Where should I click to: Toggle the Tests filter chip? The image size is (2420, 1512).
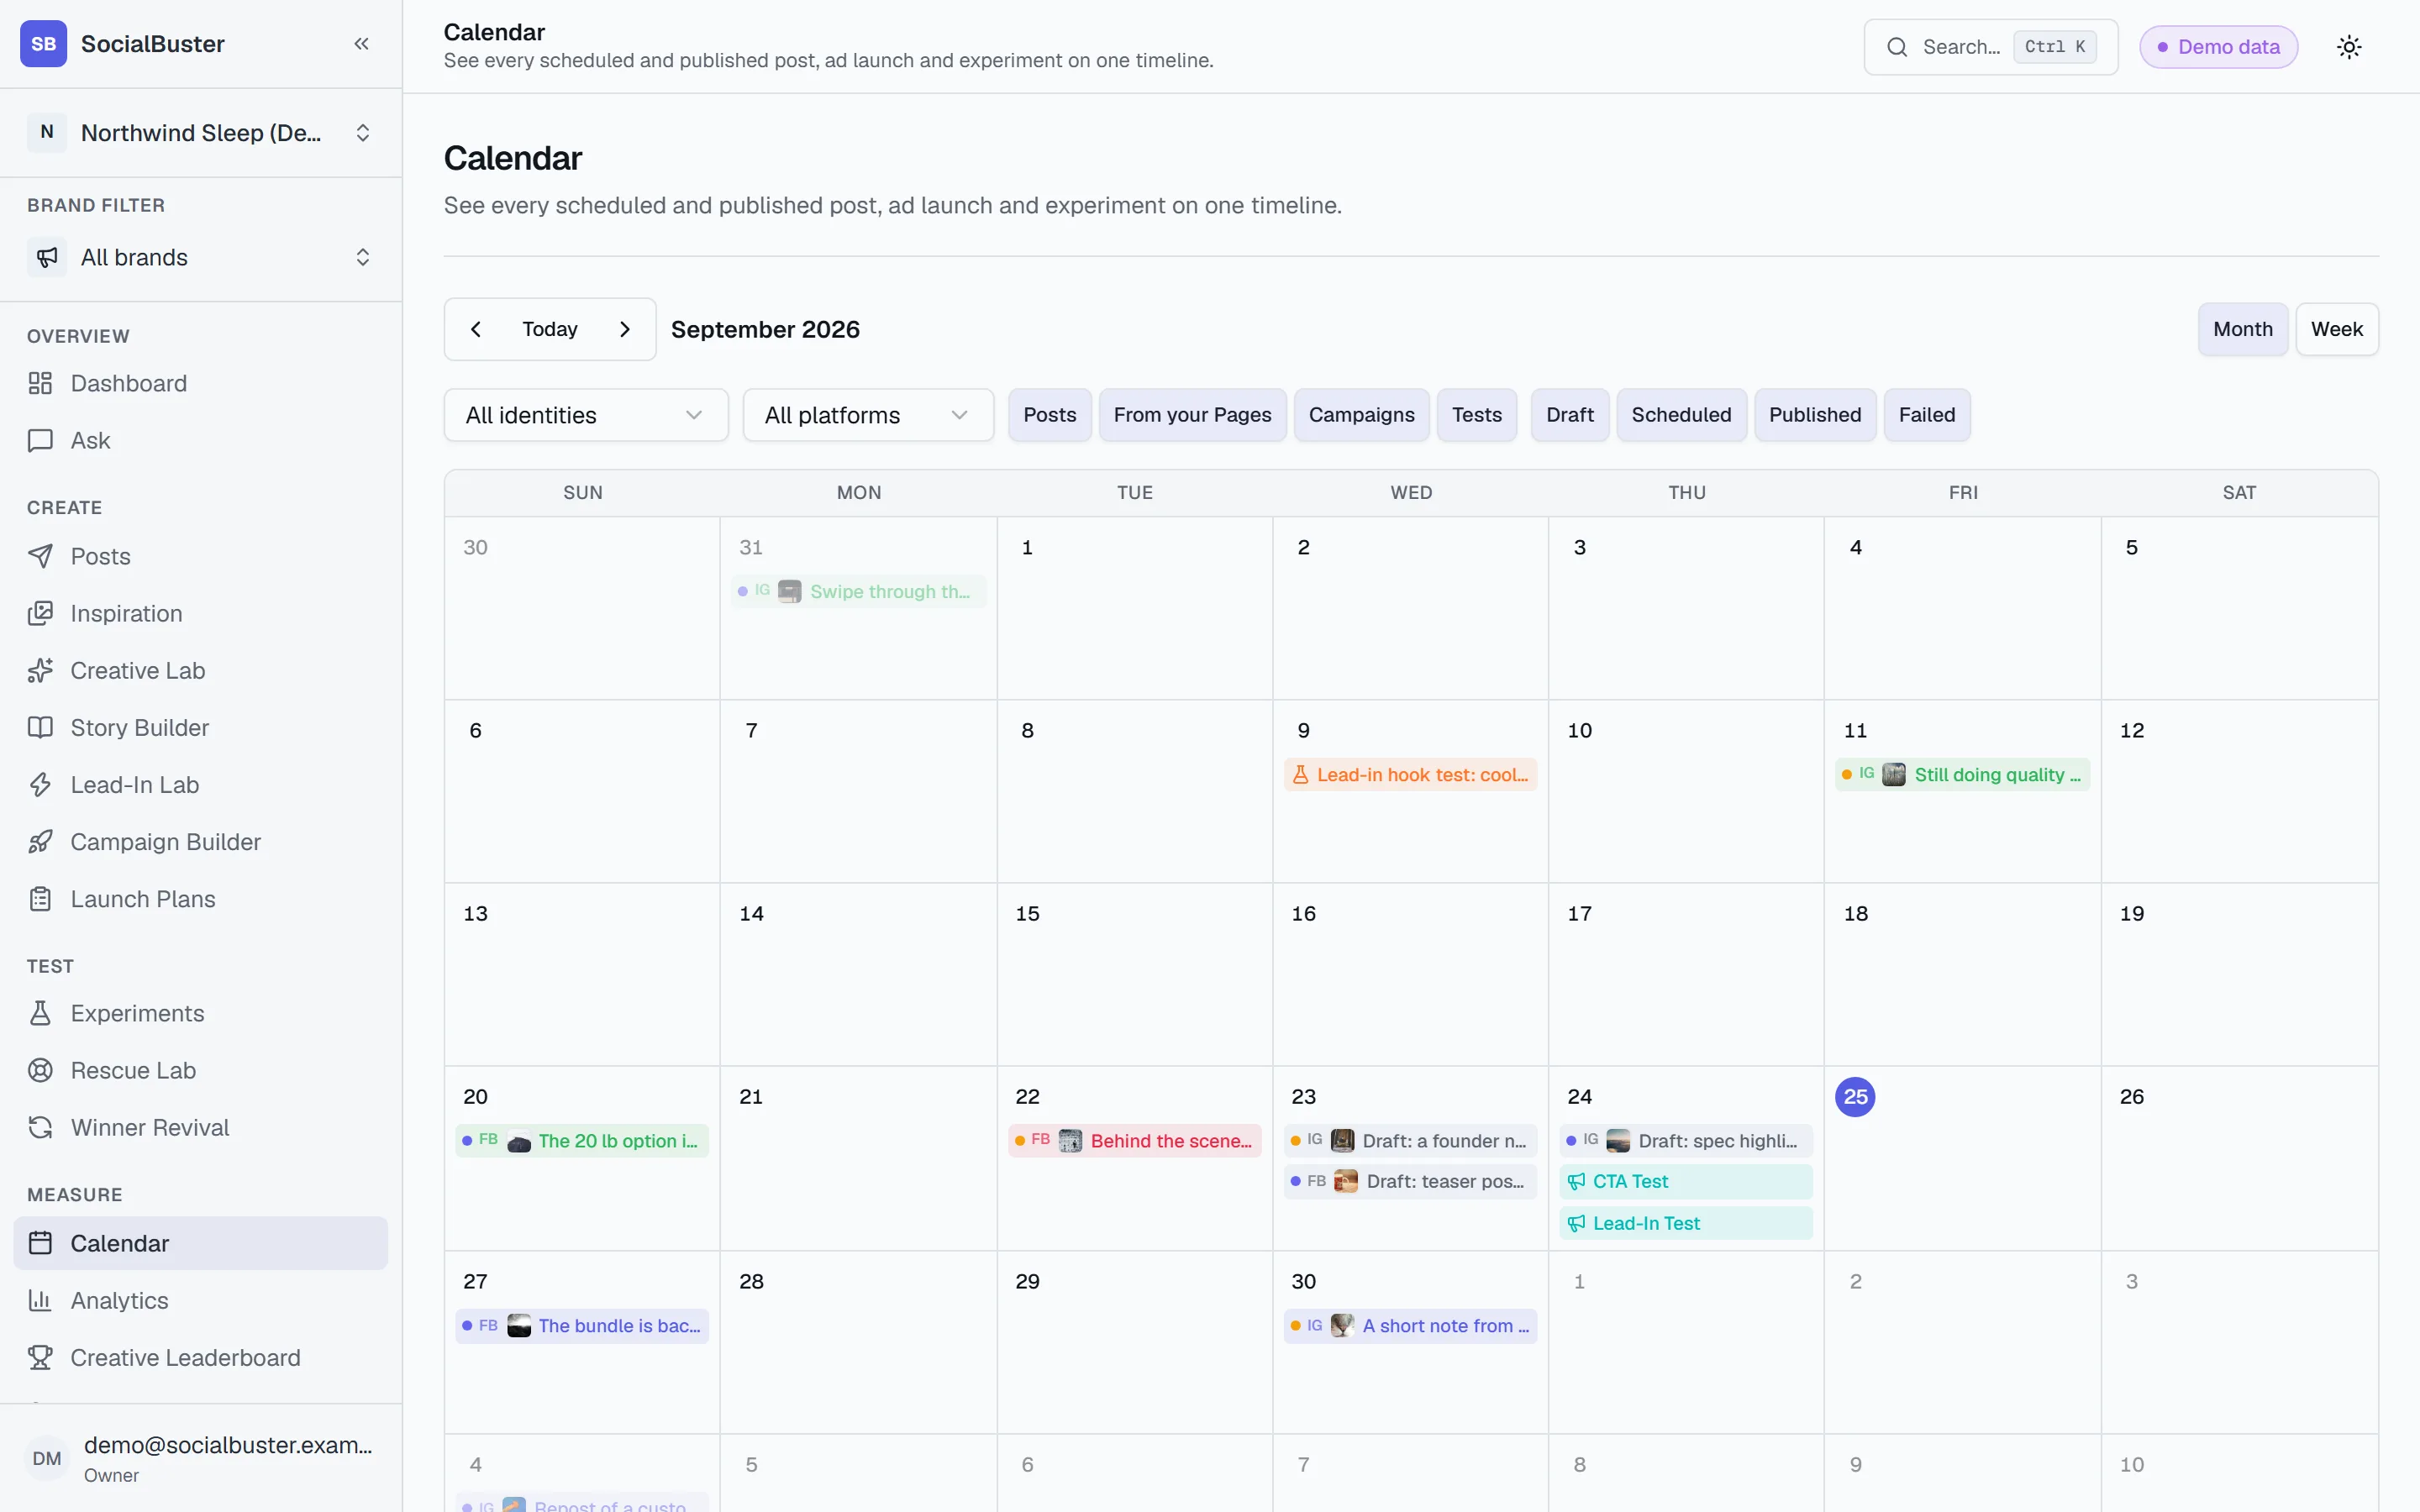[x=1476, y=415]
